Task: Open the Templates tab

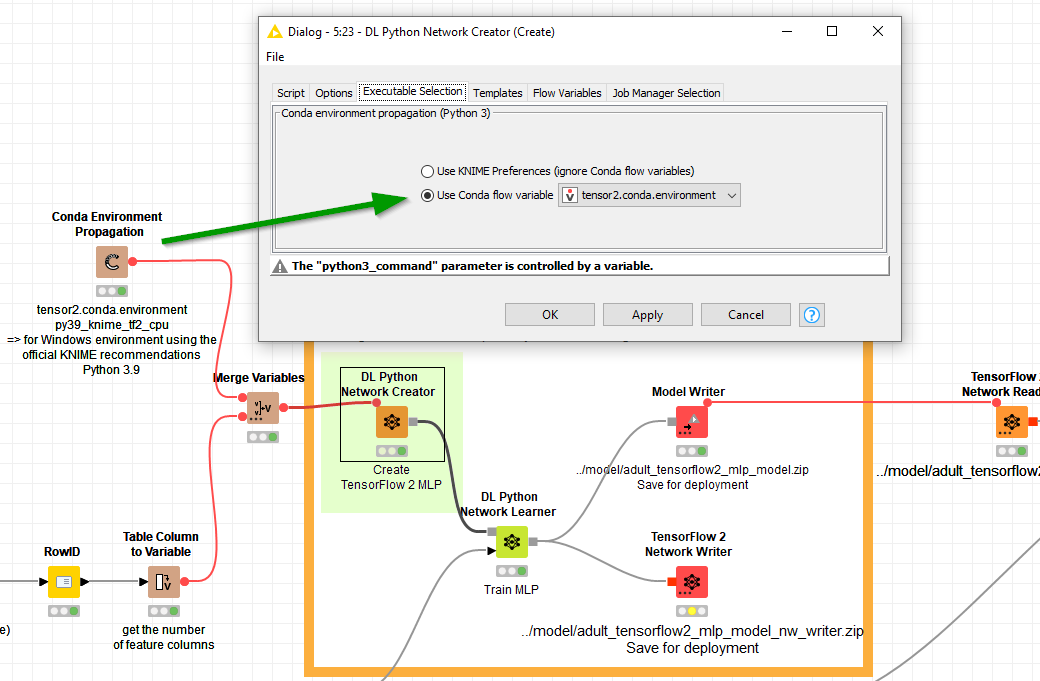Action: point(497,92)
